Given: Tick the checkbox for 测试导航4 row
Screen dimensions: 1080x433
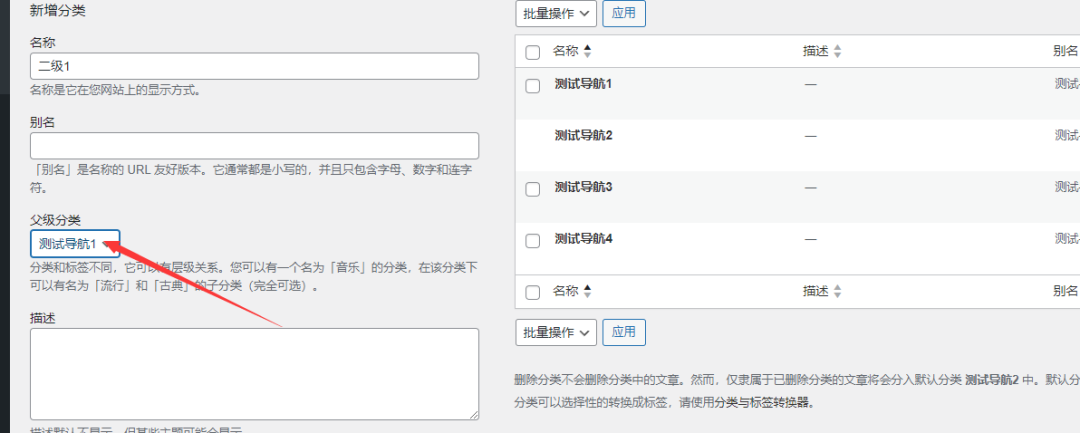Looking at the screenshot, I should tap(533, 241).
